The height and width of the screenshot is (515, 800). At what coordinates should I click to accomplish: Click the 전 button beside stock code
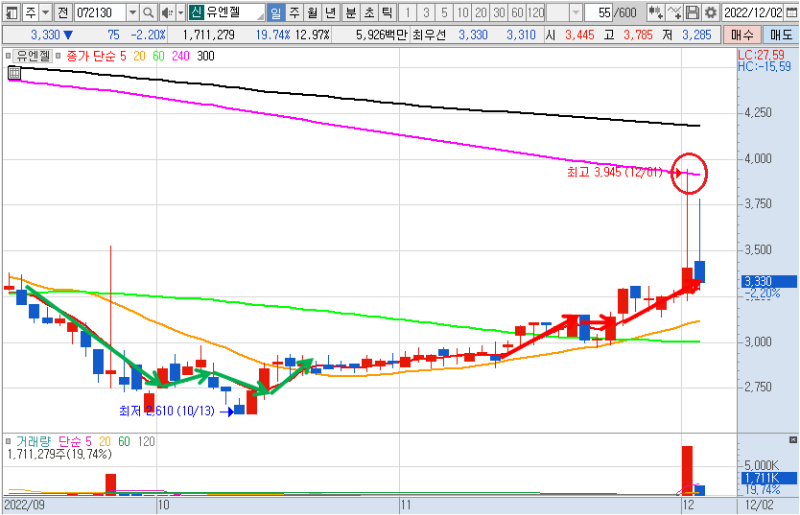click(63, 12)
